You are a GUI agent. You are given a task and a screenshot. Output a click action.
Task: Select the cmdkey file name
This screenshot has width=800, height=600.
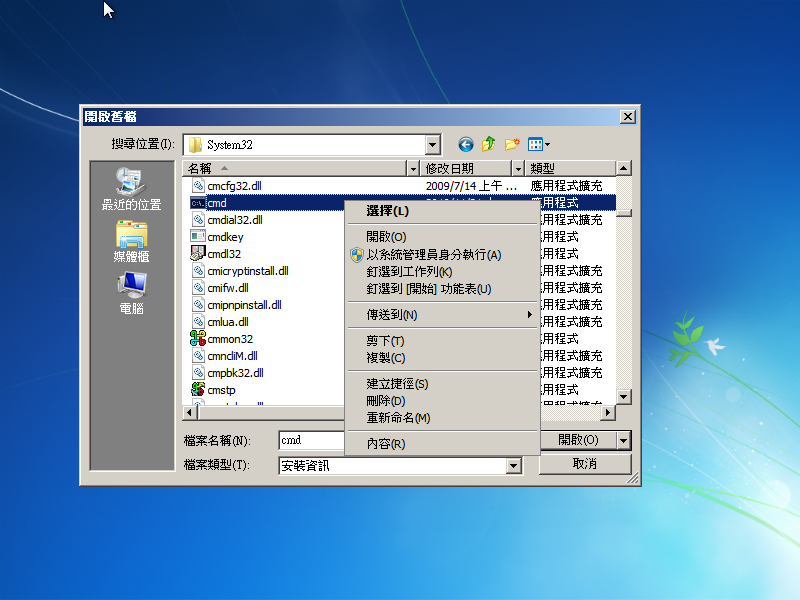click(x=226, y=237)
